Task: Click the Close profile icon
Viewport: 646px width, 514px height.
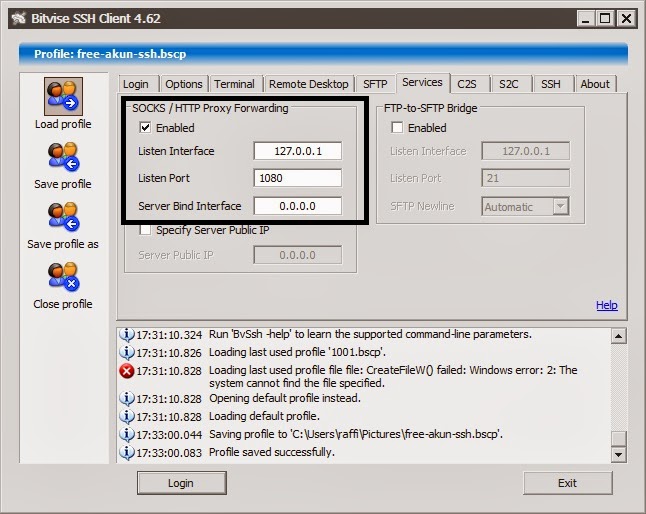Action: tap(63, 277)
